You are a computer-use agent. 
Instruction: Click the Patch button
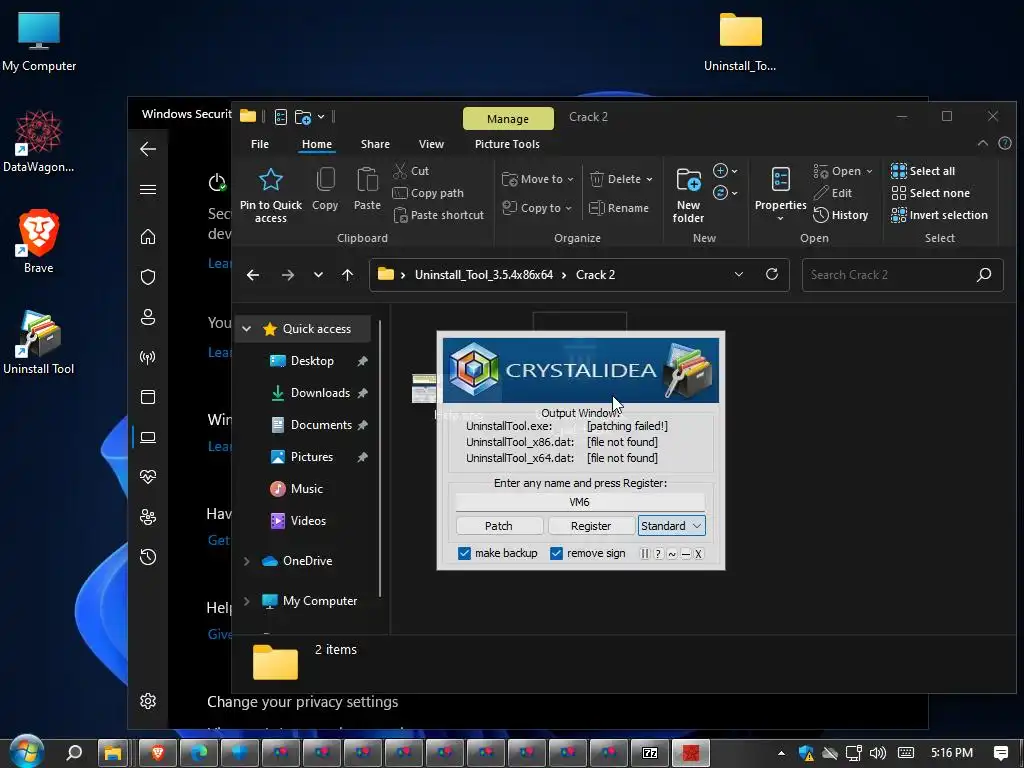click(499, 526)
